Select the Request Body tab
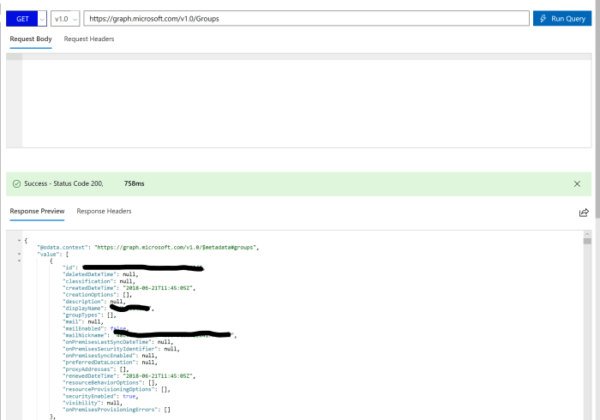Viewport: 600px width, 420px height. click(31, 39)
